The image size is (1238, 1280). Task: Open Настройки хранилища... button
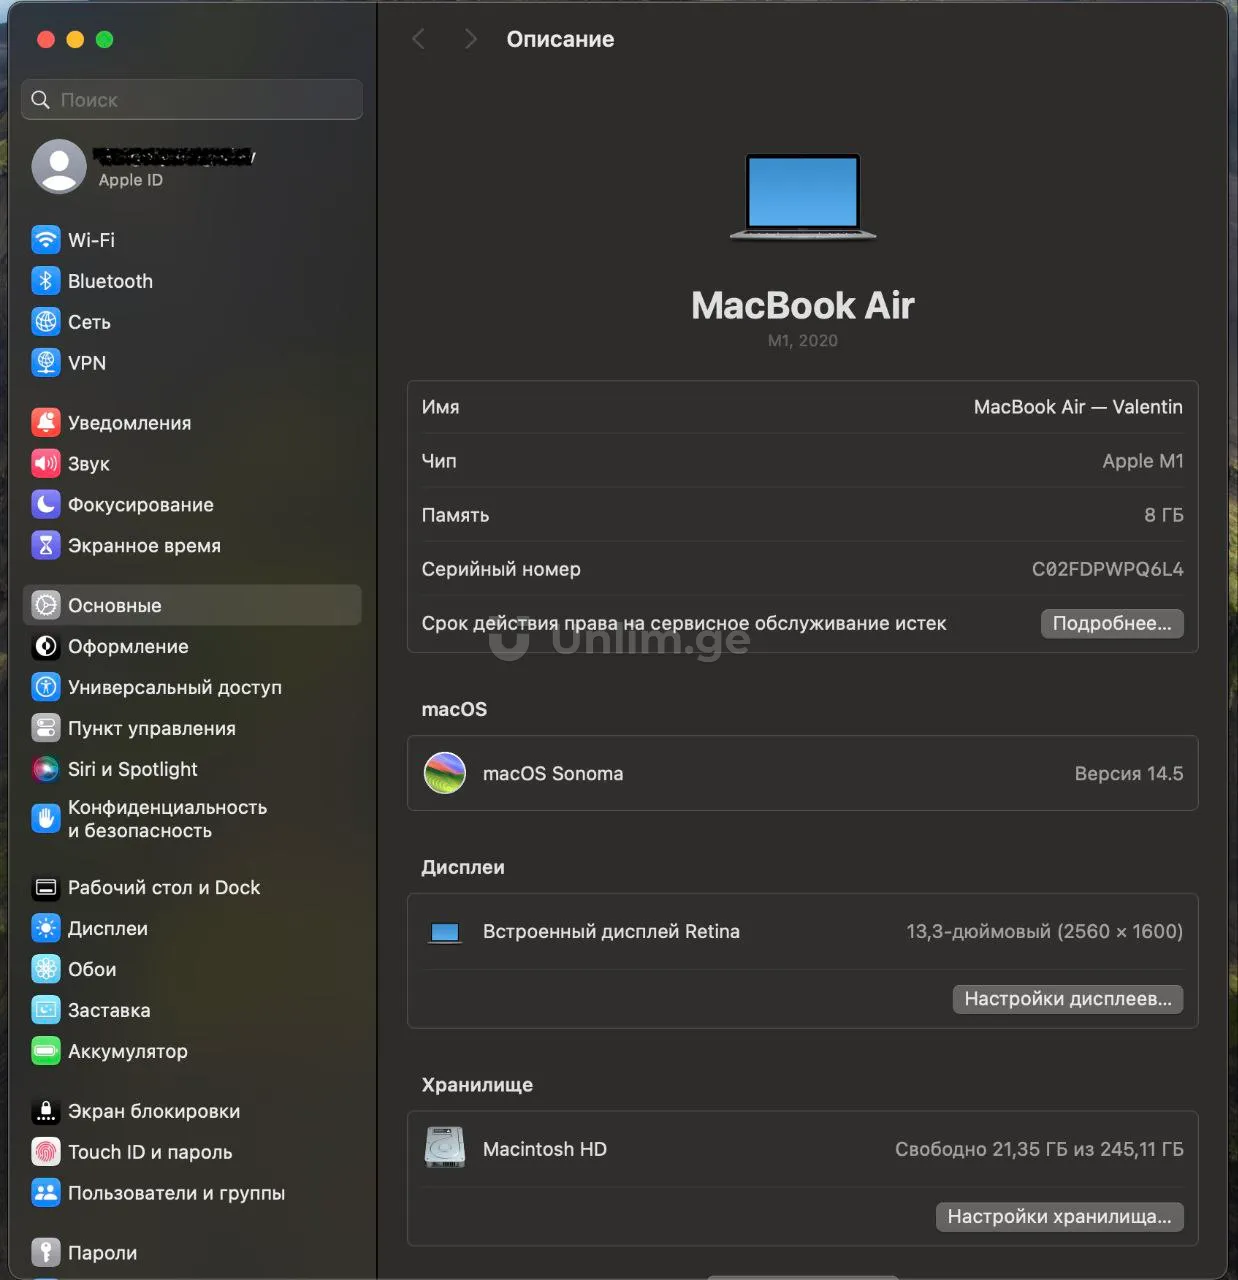click(1060, 1217)
